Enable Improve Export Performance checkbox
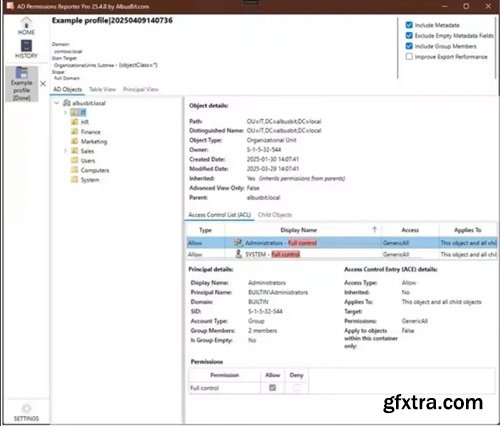Viewport: 500px width, 426px height. 409,57
